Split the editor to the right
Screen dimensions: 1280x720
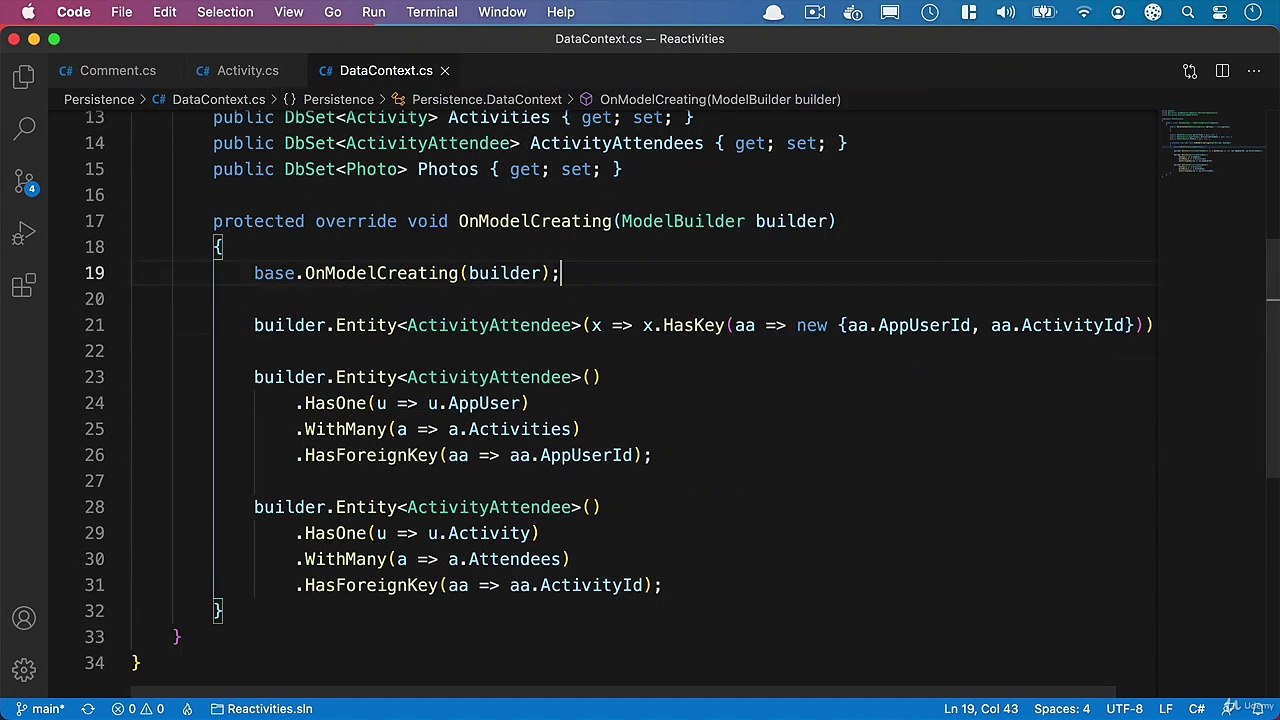[1222, 71]
